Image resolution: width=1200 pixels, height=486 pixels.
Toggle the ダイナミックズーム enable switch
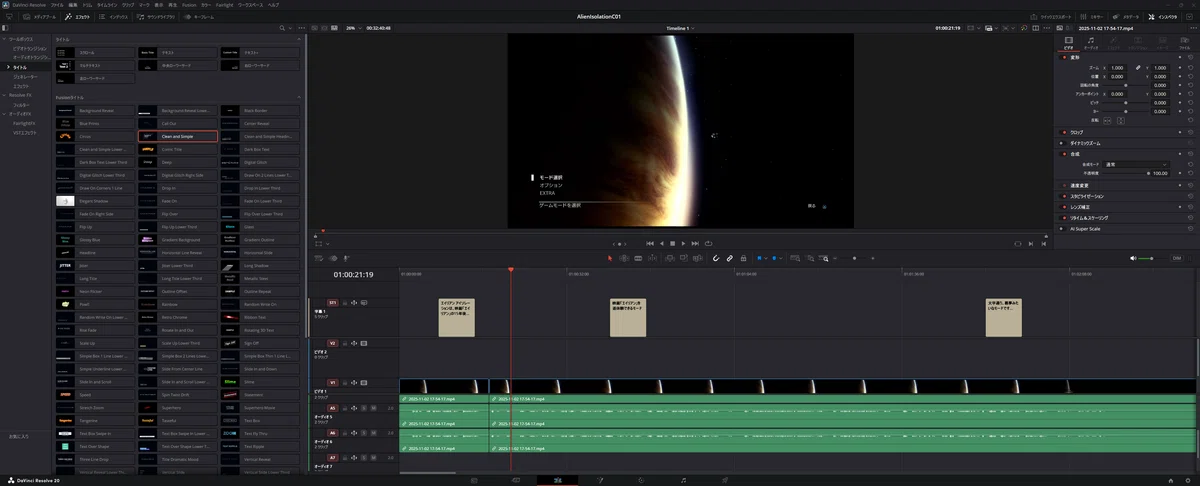(x=1063, y=143)
